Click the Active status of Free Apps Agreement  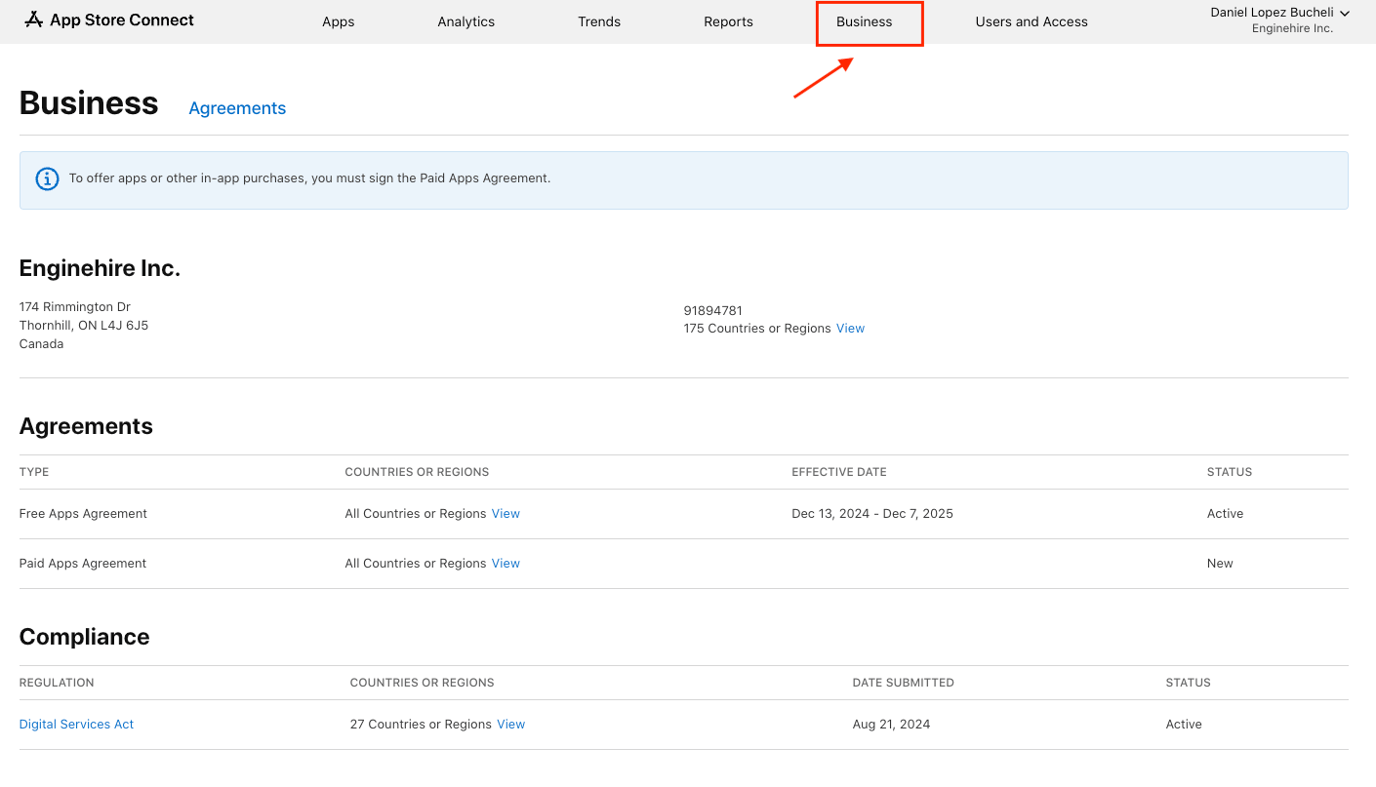point(1225,513)
